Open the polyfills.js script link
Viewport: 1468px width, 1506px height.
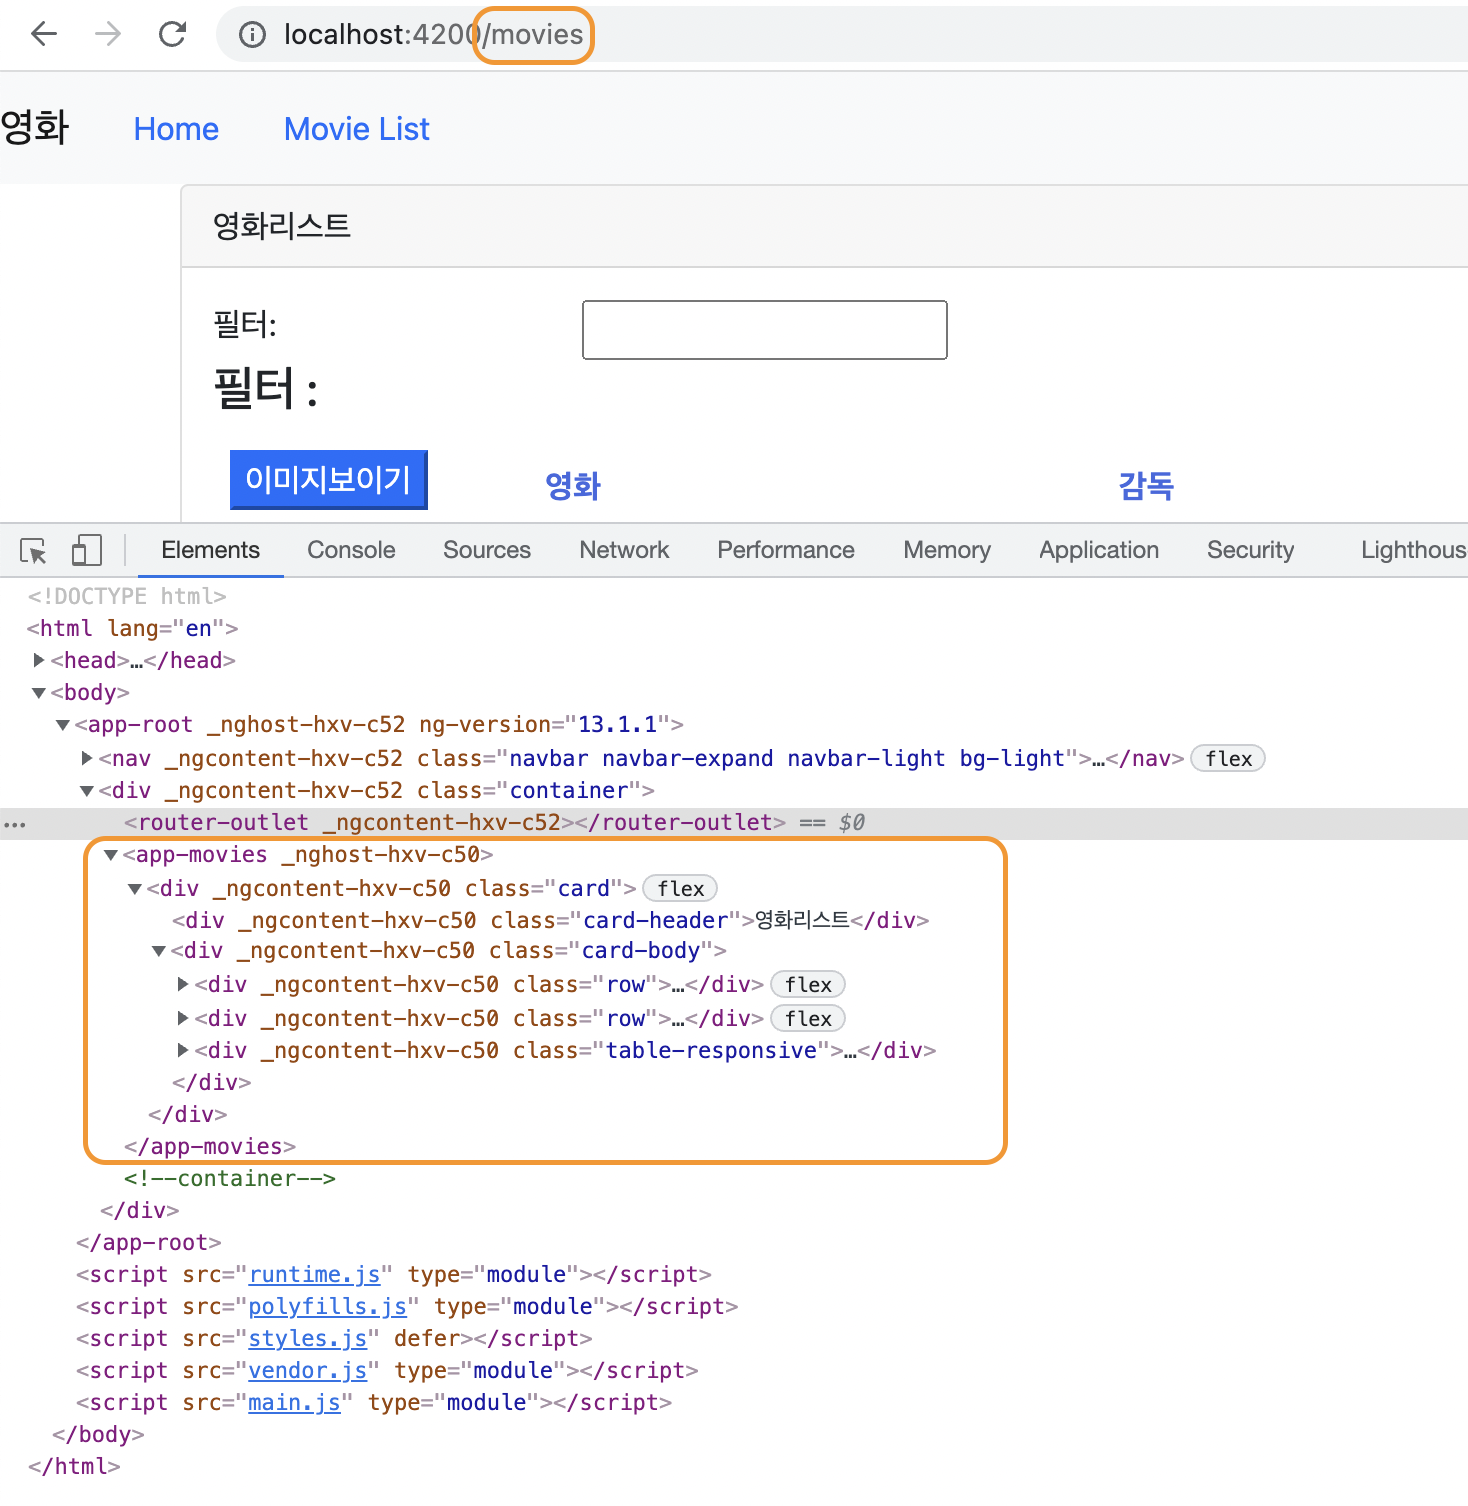click(x=327, y=1307)
